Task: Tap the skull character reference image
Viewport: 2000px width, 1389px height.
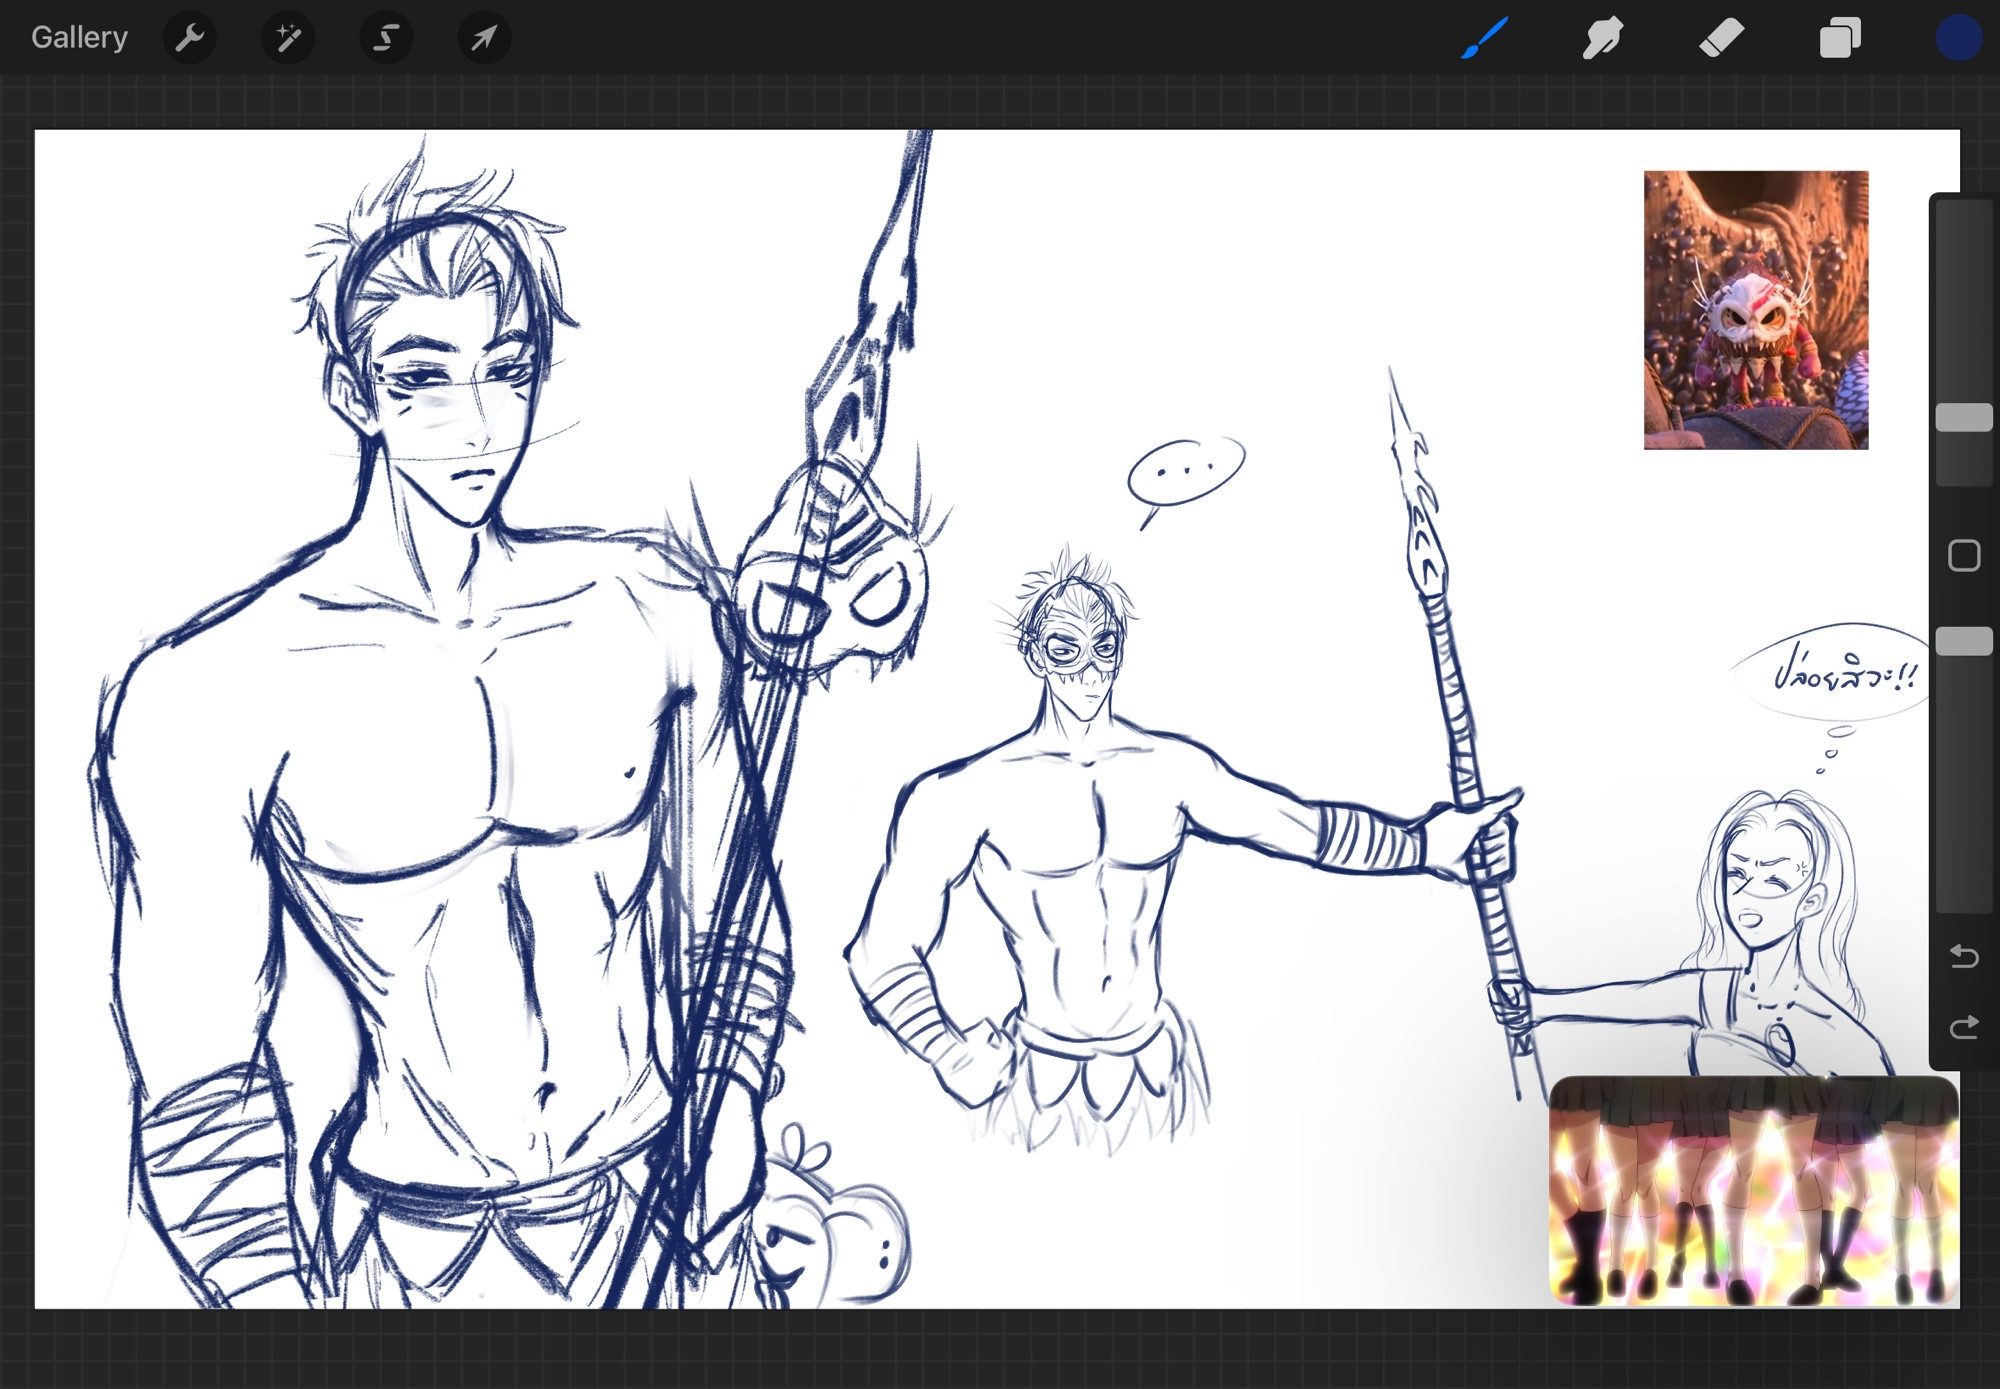Action: [1756, 310]
